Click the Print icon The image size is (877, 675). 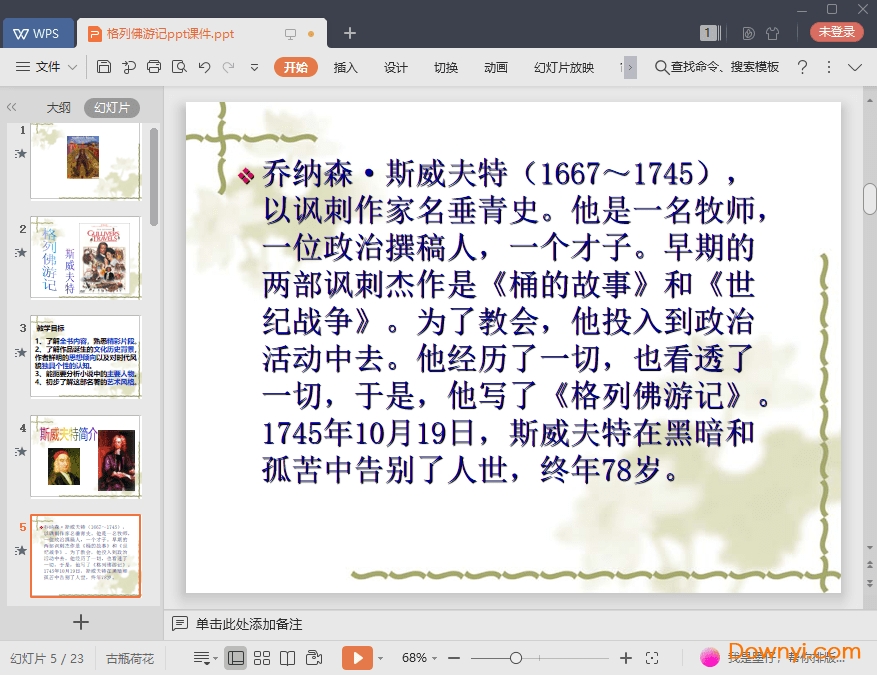point(154,67)
